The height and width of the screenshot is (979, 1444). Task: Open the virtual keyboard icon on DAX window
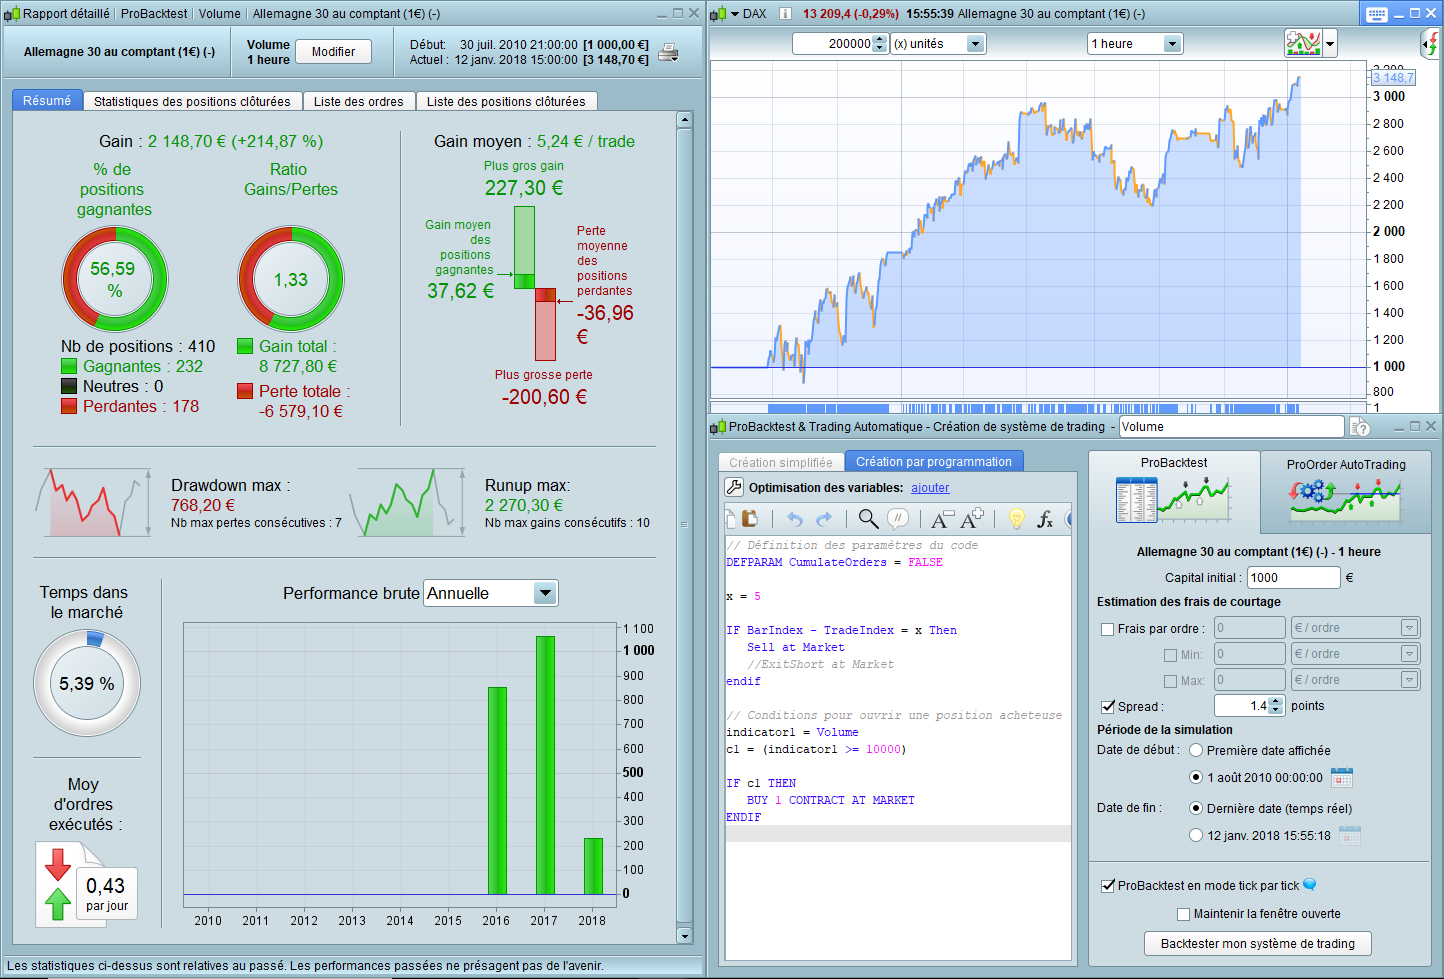click(1377, 14)
